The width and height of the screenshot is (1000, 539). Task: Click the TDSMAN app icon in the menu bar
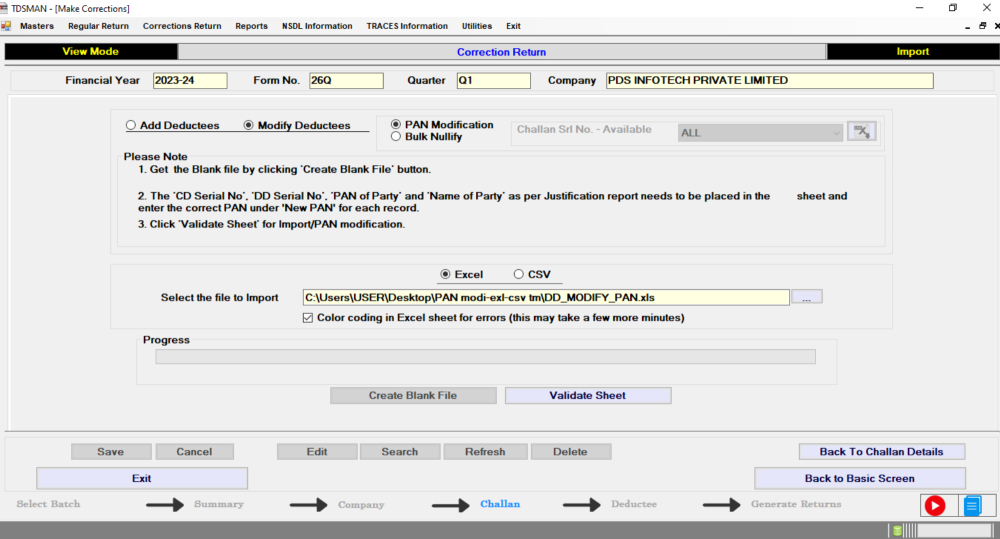tap(6, 26)
